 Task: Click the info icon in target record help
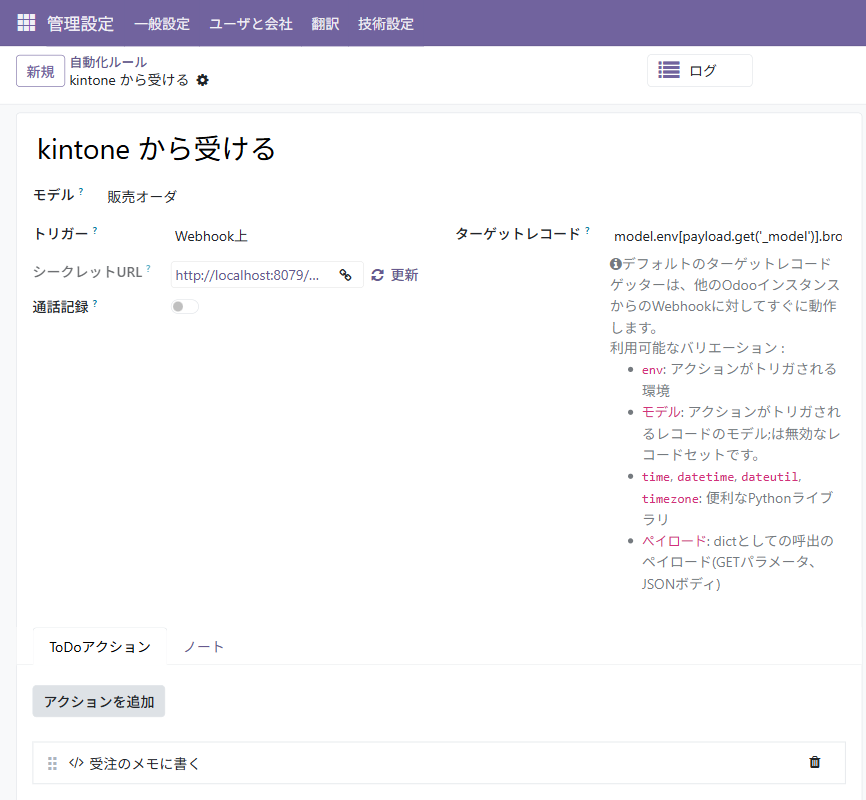[x=616, y=264]
